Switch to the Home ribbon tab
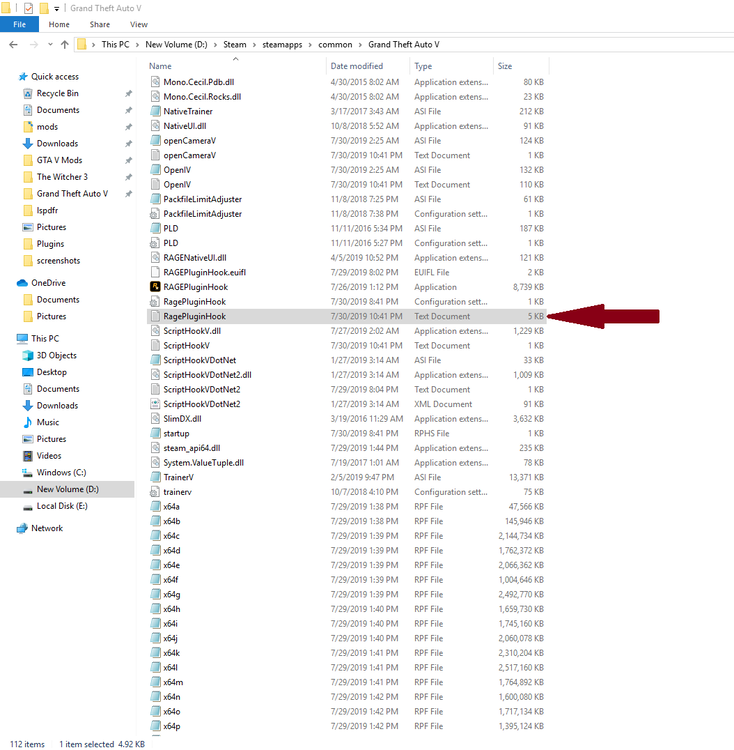734x750 pixels. point(59,24)
